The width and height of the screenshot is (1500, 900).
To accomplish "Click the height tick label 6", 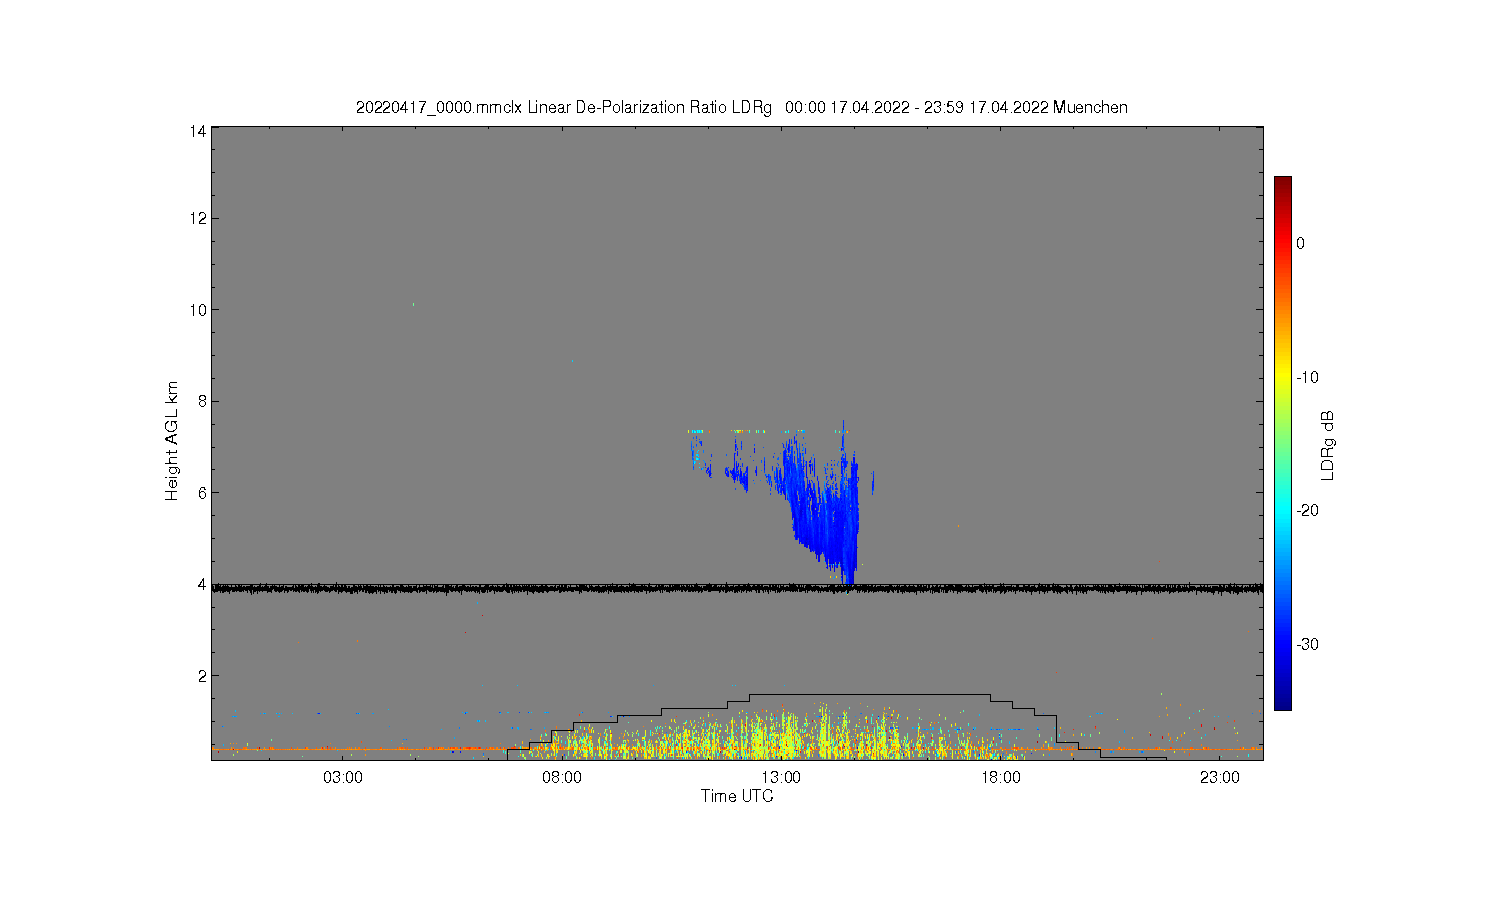I will (202, 492).
